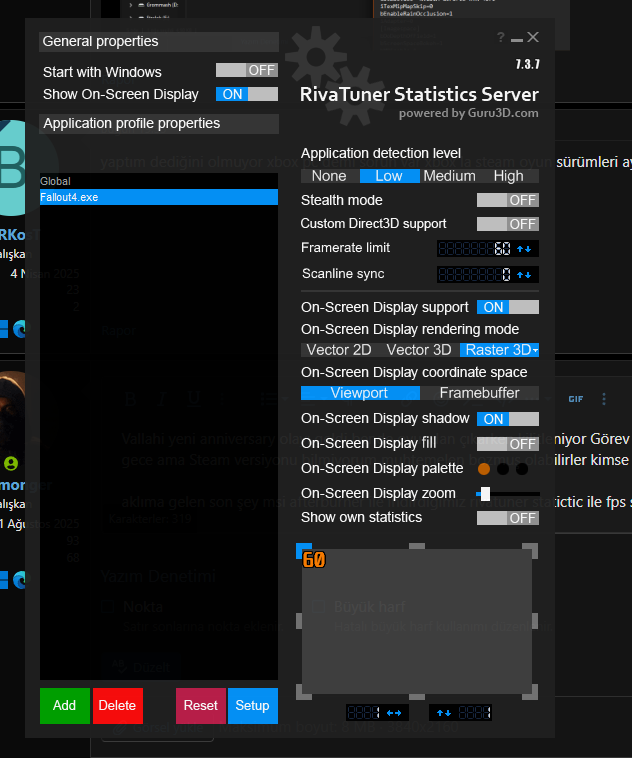Screen dimensions: 632x758
Task: Toggle On-Screen Display fill switch
Action: 508,444
